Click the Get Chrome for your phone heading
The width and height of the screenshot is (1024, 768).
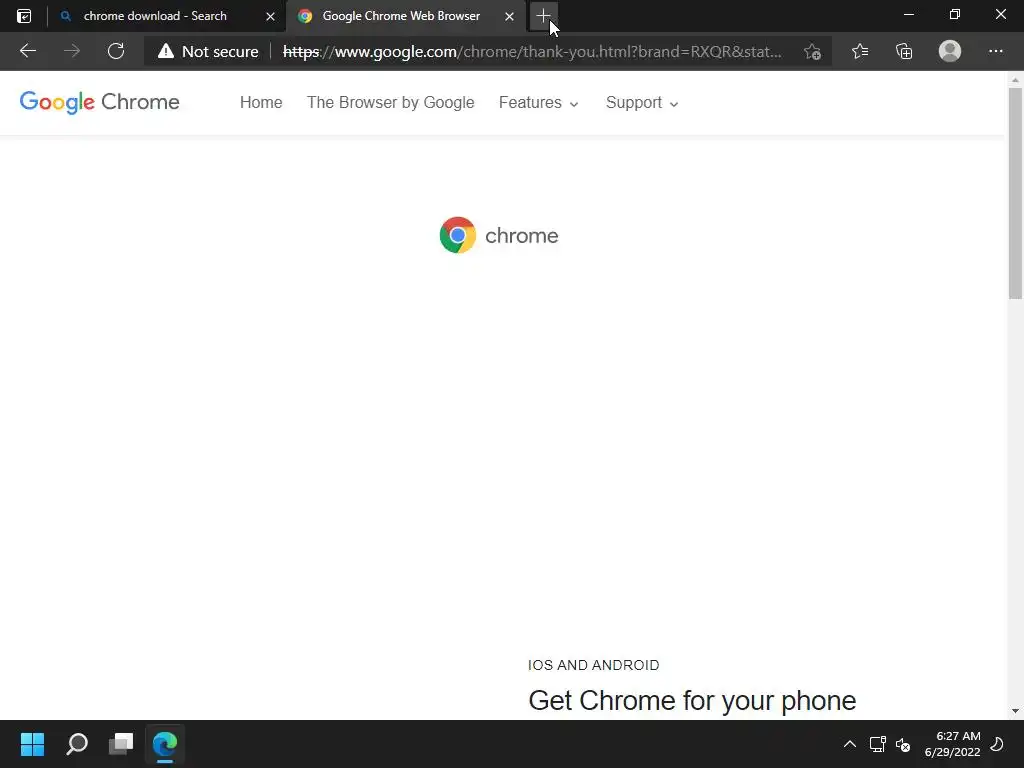point(692,701)
